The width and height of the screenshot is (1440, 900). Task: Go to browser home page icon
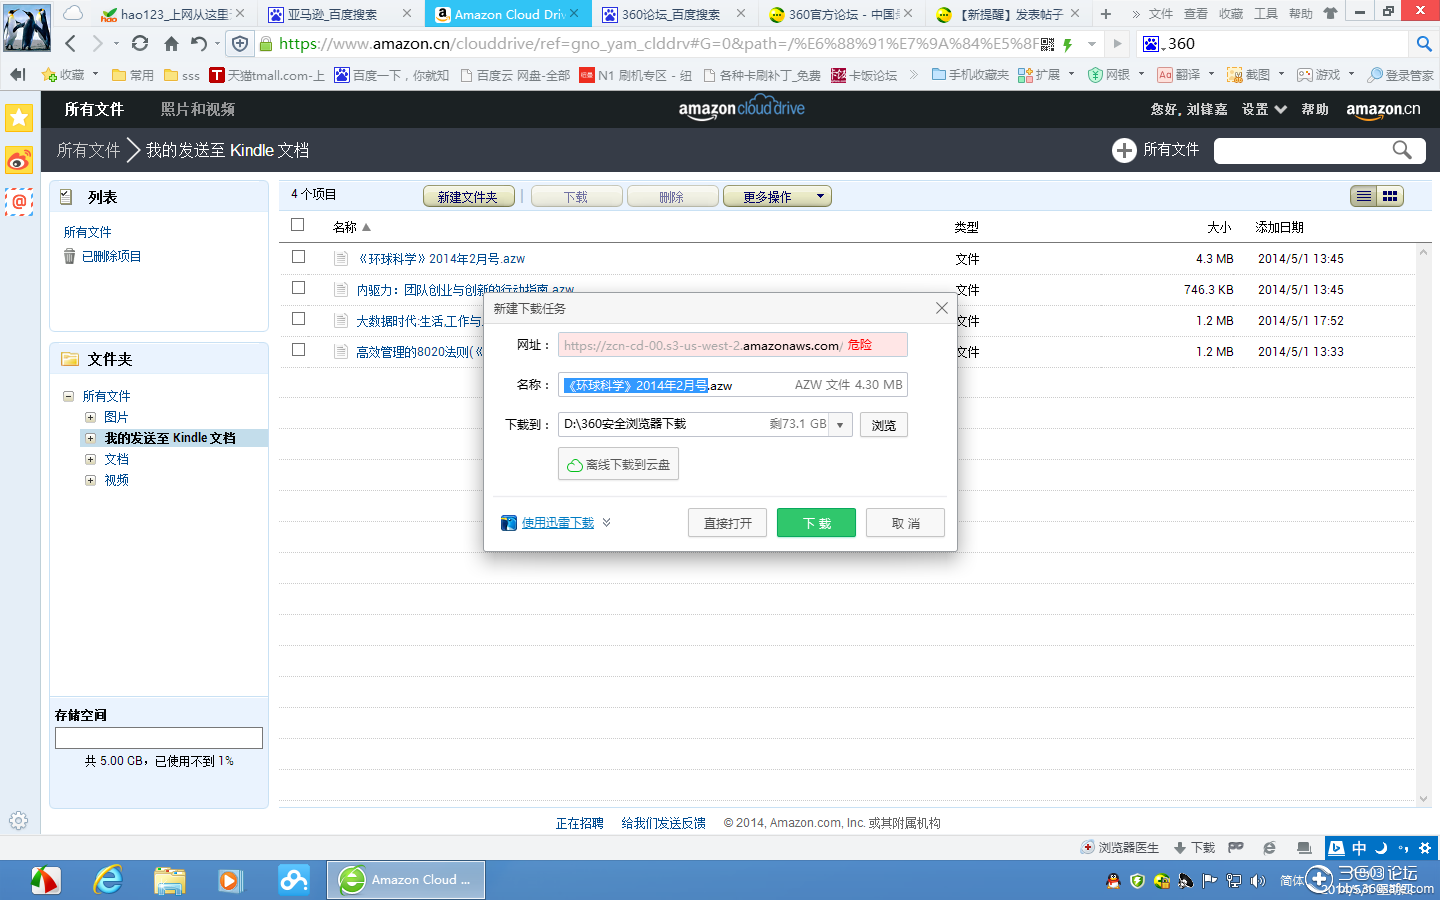pos(171,44)
